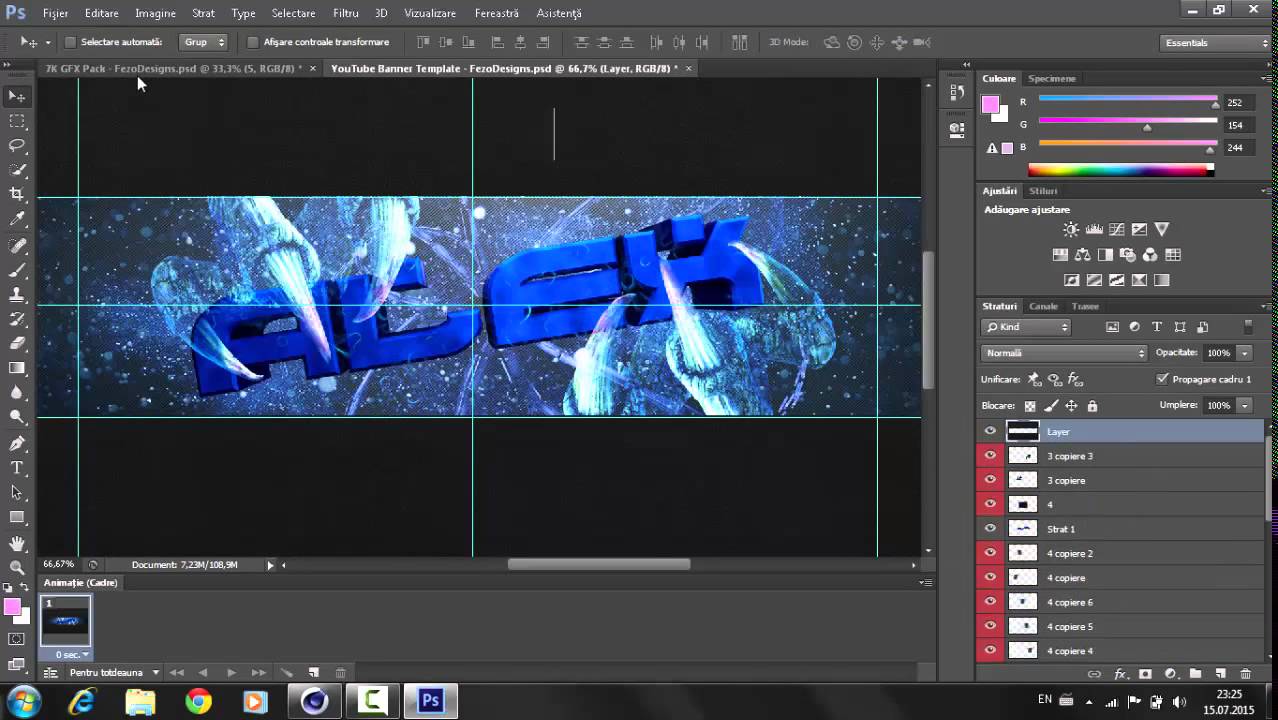Open Google Chrome from taskbar

point(198,702)
